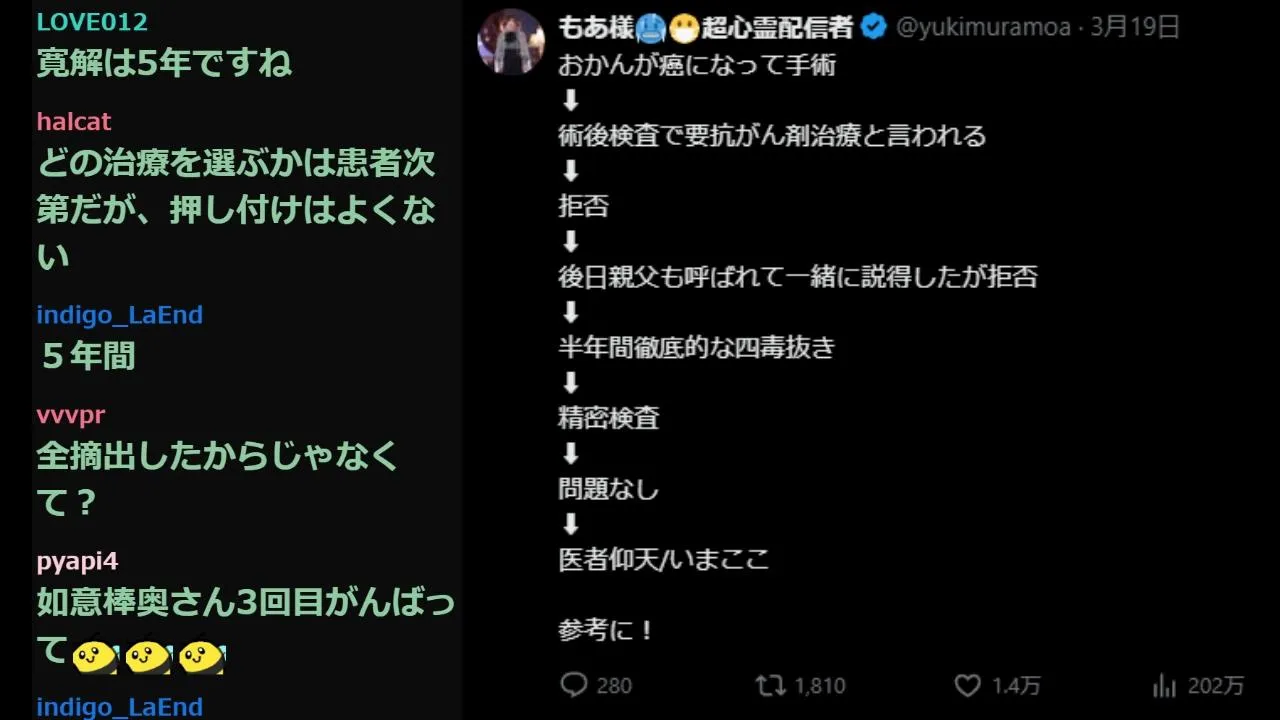
Task: Click the mask-face emoji in the display name
Action: [683, 27]
